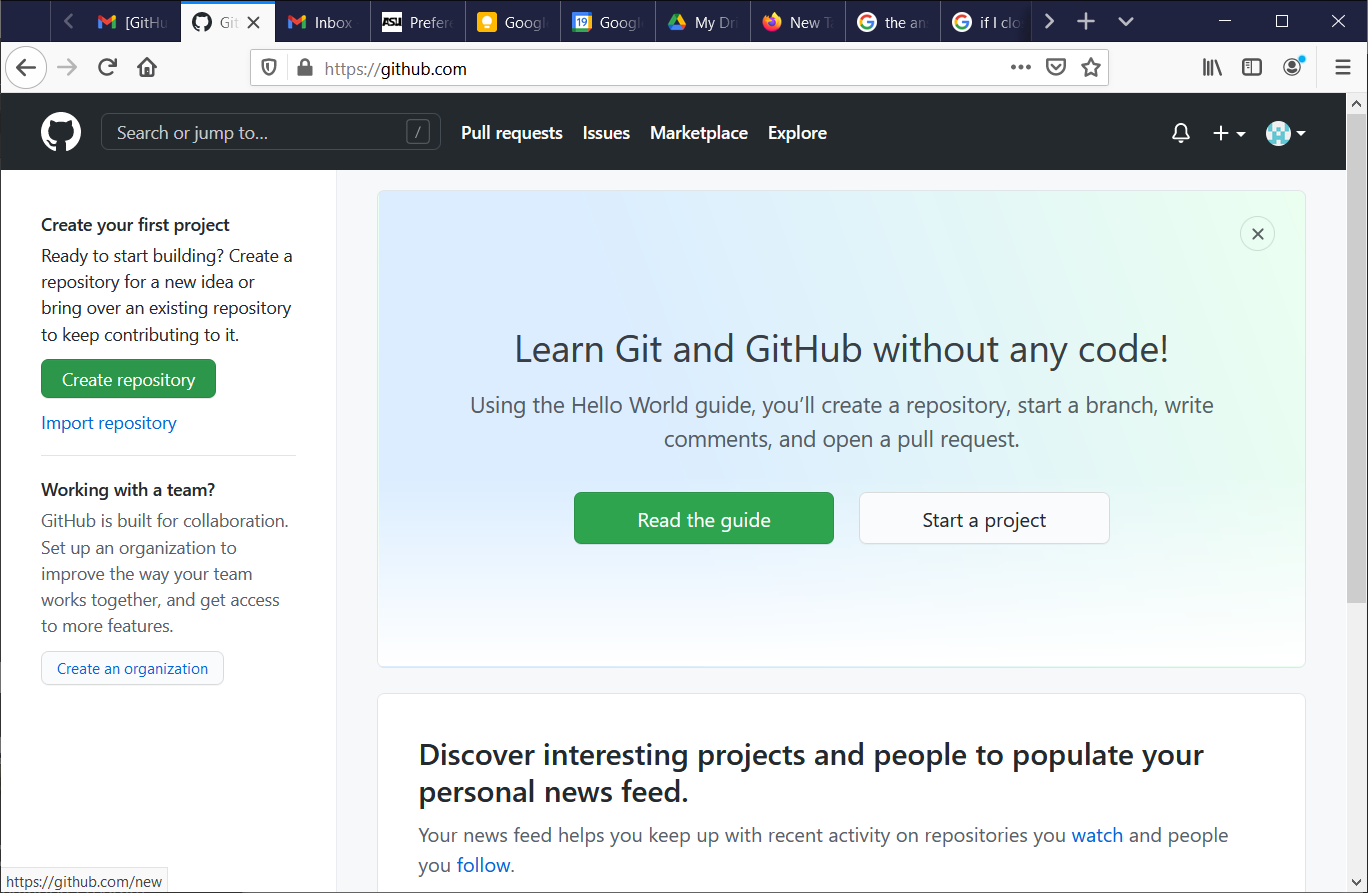1368x893 pixels.
Task: Follow the Import repository link
Action: [109, 423]
